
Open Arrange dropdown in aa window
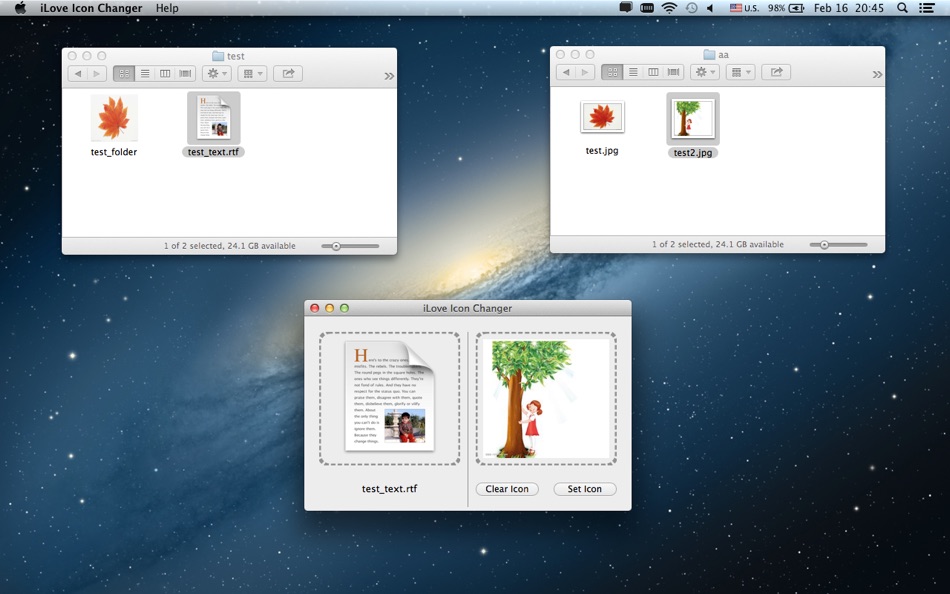pos(740,72)
